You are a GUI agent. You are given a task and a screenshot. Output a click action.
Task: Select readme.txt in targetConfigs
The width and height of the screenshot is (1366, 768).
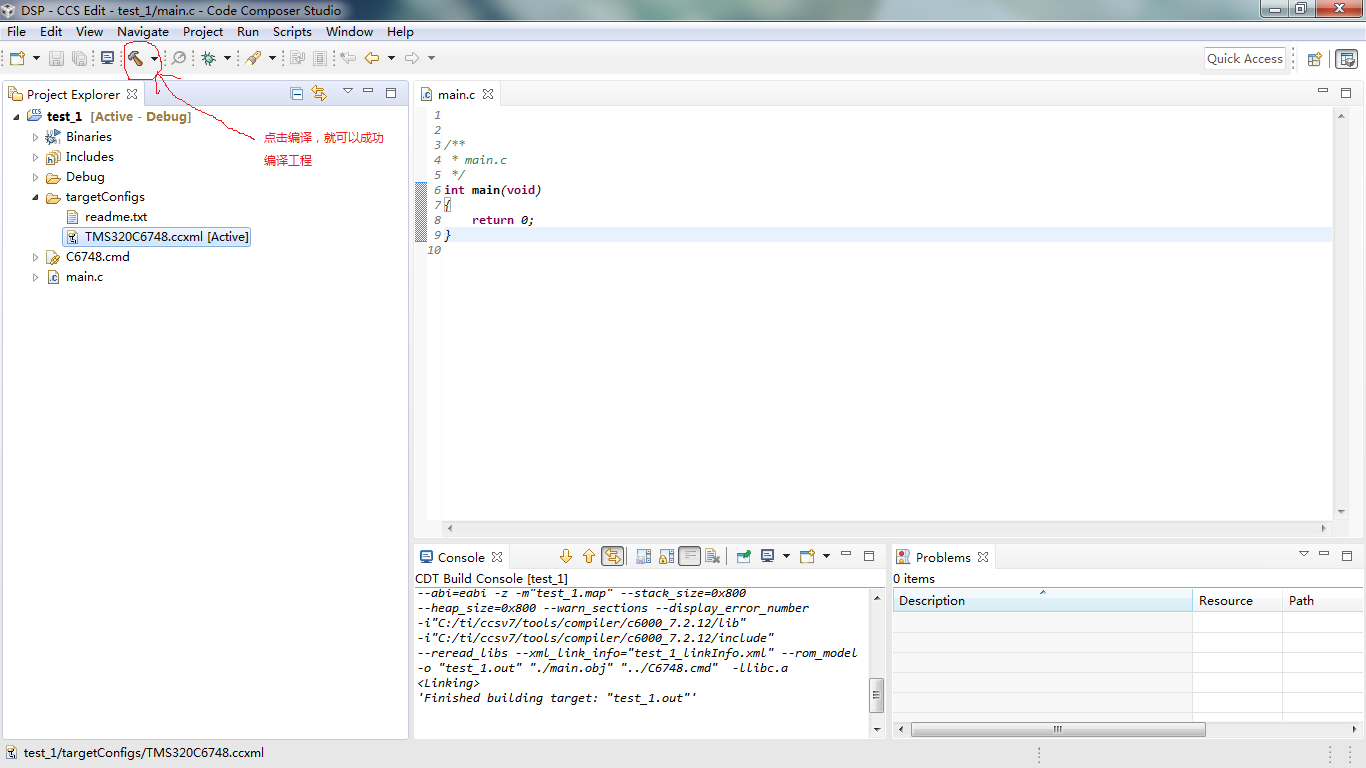click(x=116, y=217)
